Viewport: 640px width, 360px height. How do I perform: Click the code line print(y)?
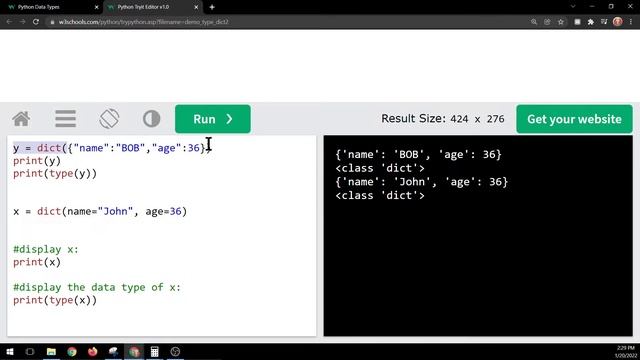[x=37, y=161]
